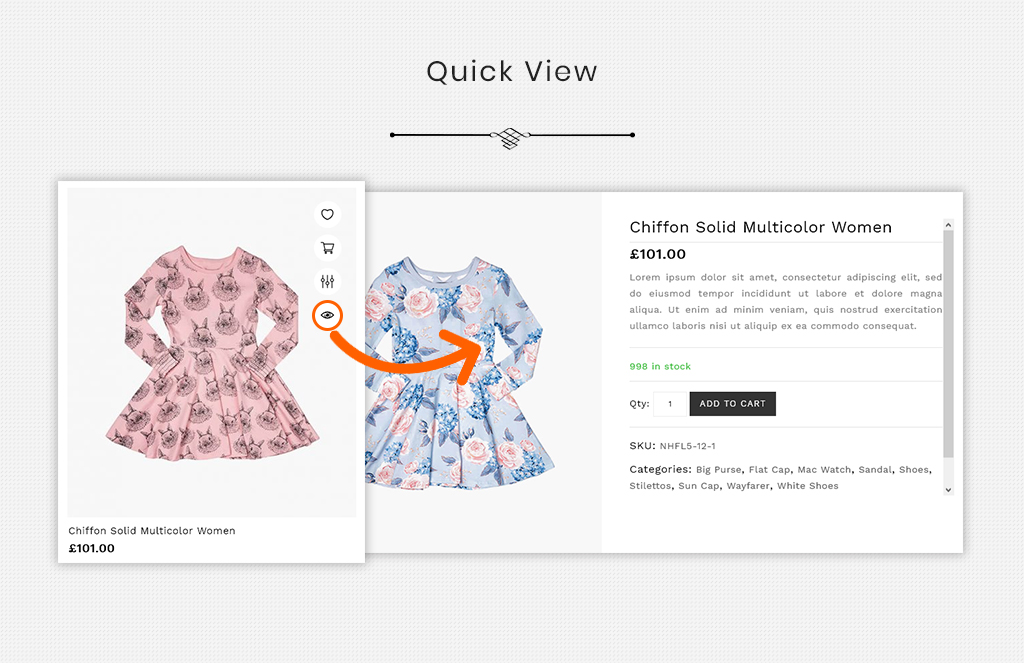Image resolution: width=1024 pixels, height=663 pixels.
Task: Open the Wayfarer category link
Action: pyautogui.click(x=748, y=486)
